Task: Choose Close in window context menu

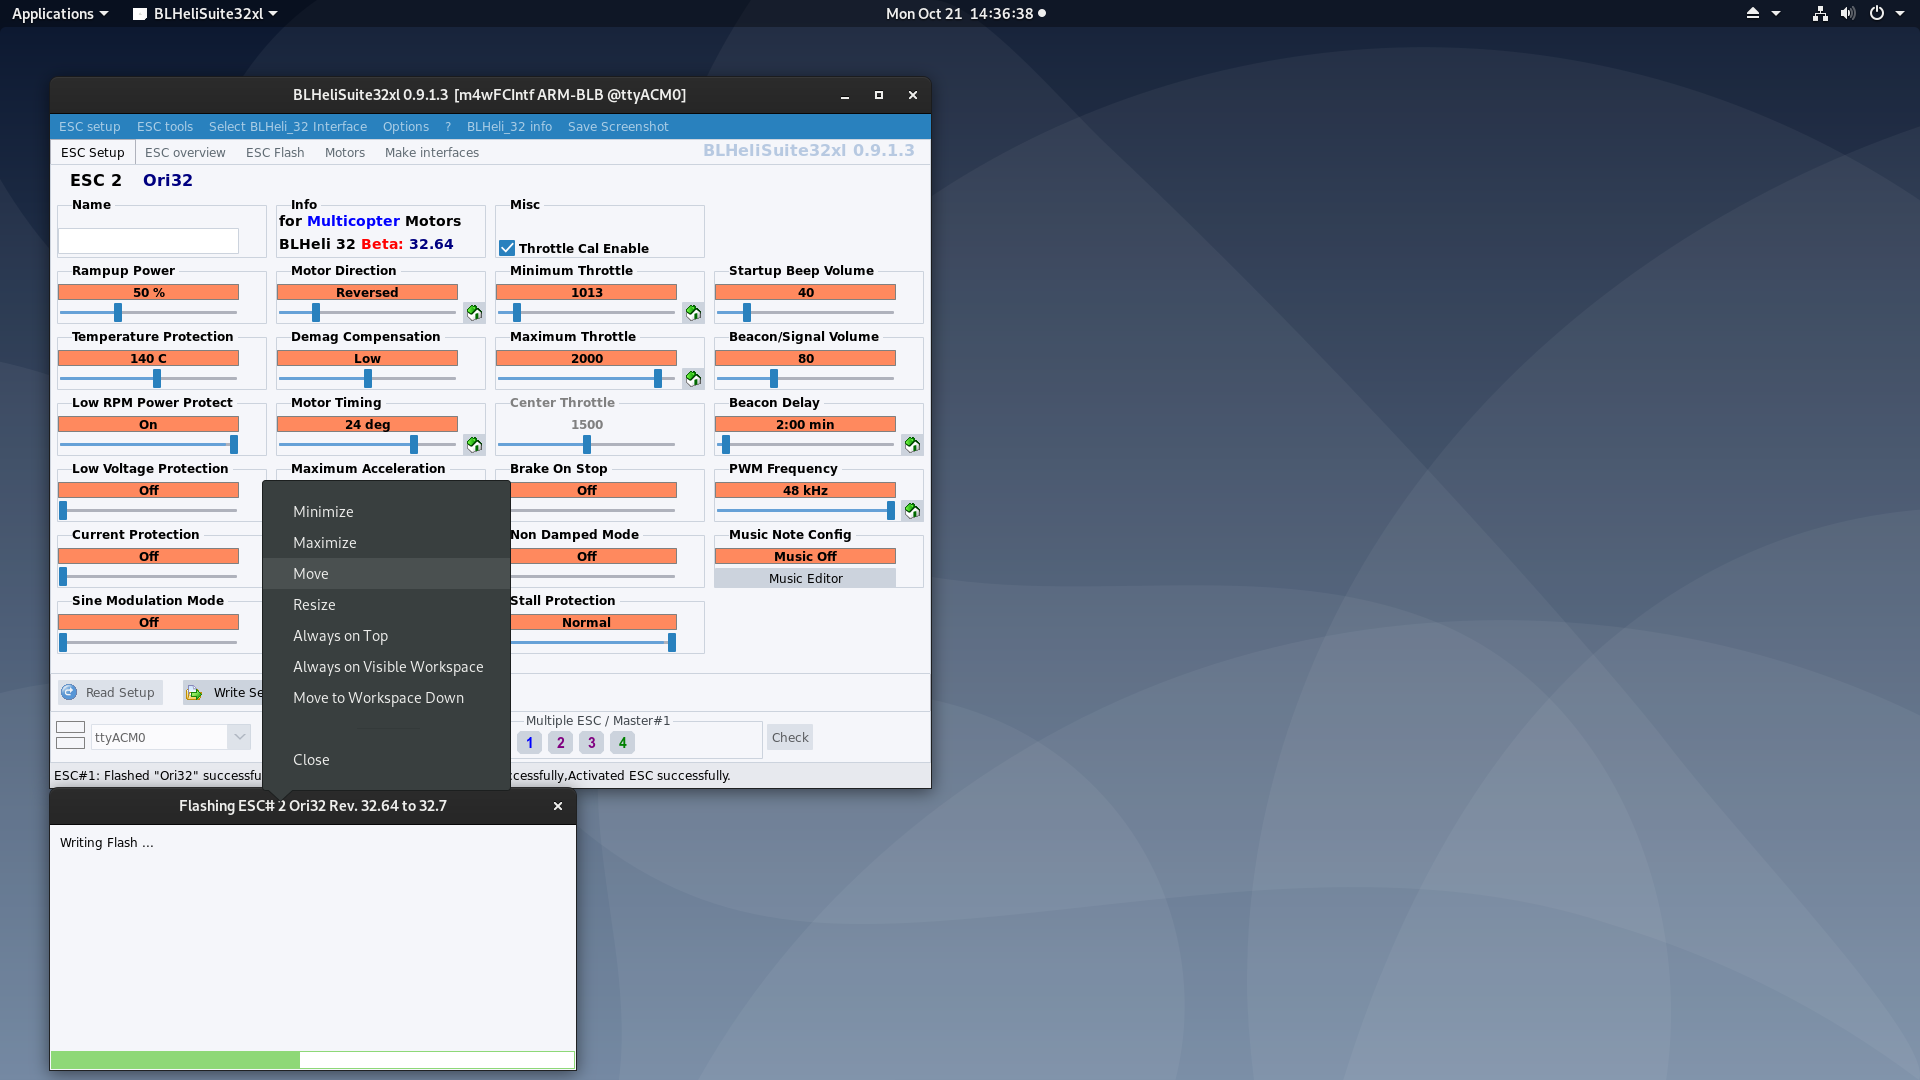Action: tap(386, 759)
